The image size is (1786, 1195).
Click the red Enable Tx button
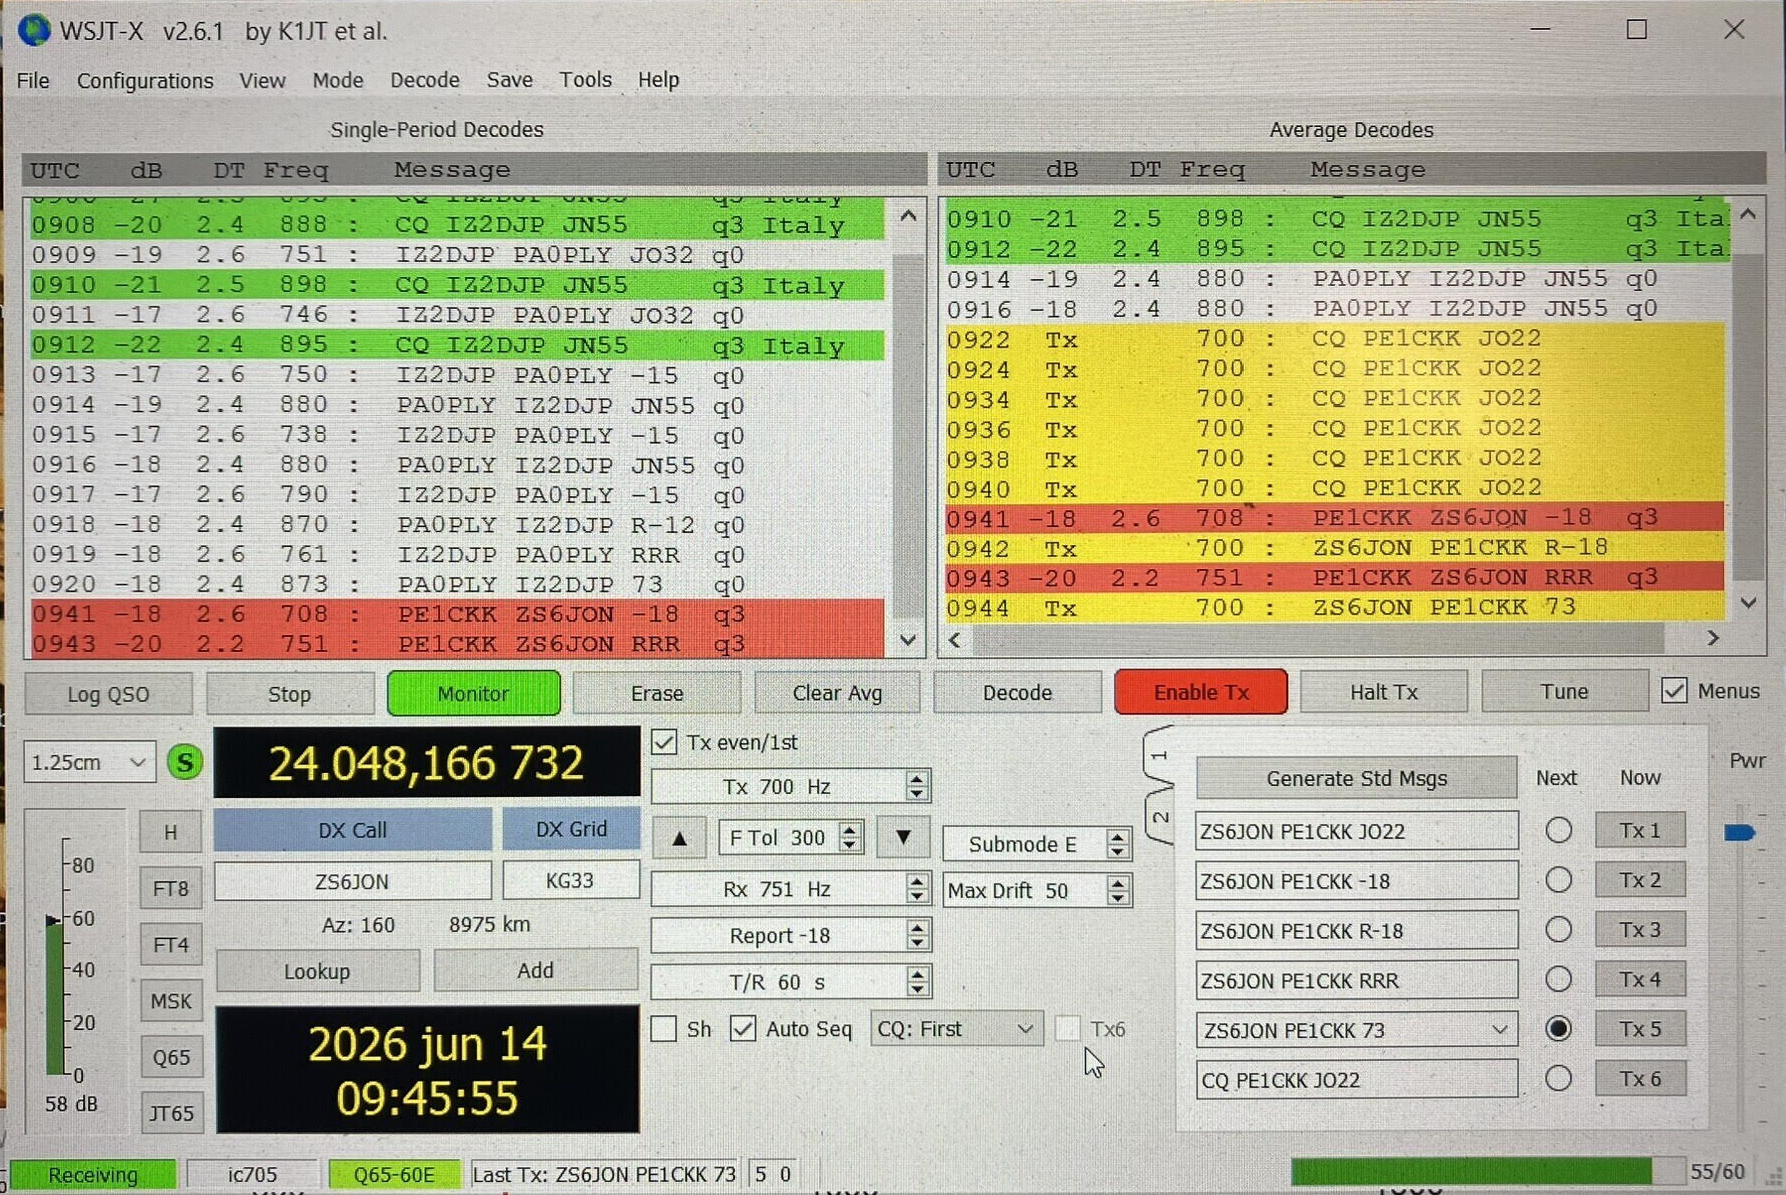tap(1201, 692)
